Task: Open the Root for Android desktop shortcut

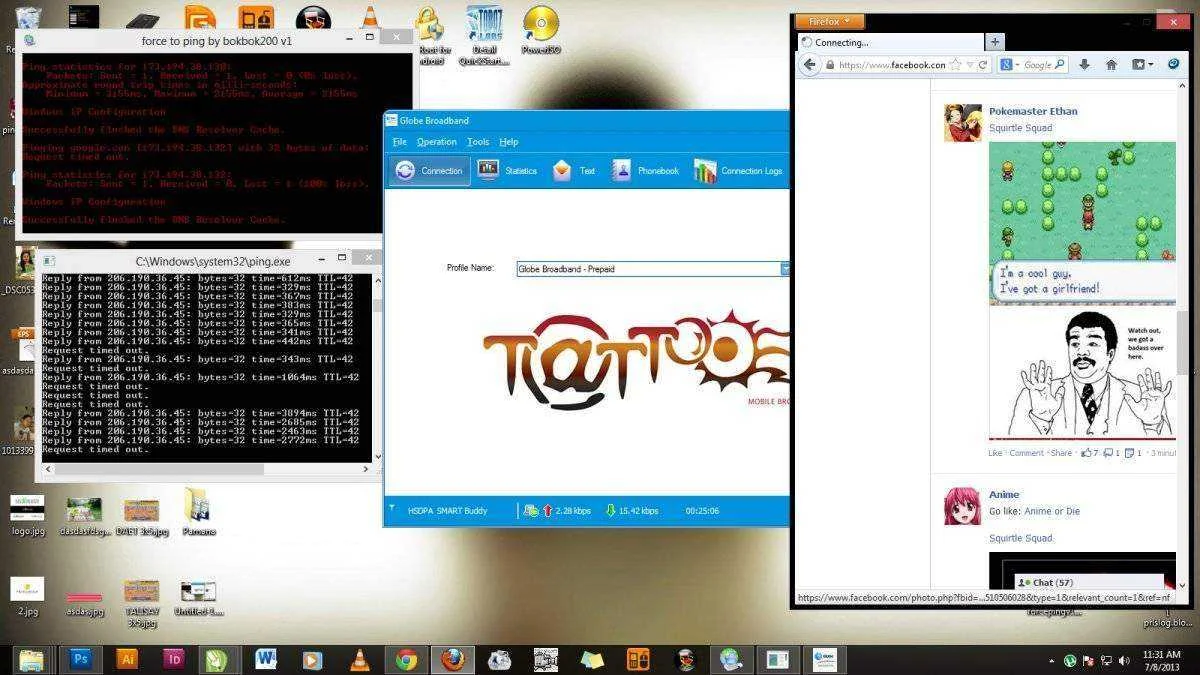Action: click(x=432, y=35)
